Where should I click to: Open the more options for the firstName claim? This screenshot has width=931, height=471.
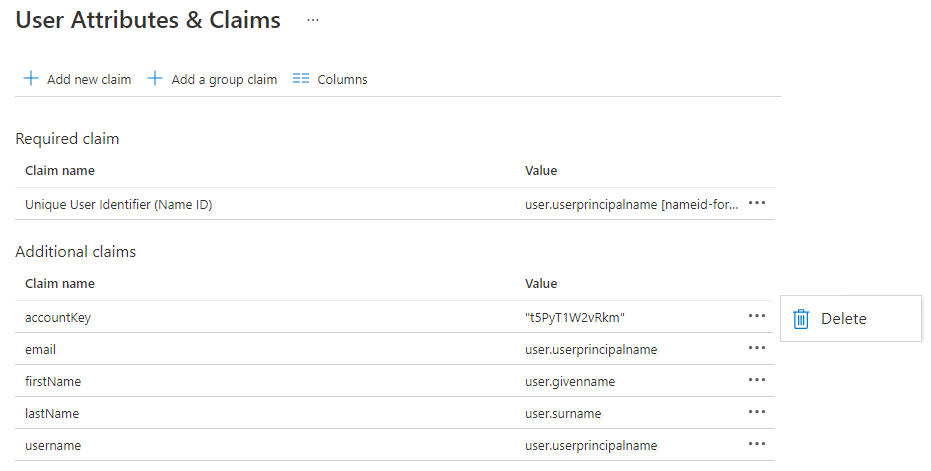[757, 380]
